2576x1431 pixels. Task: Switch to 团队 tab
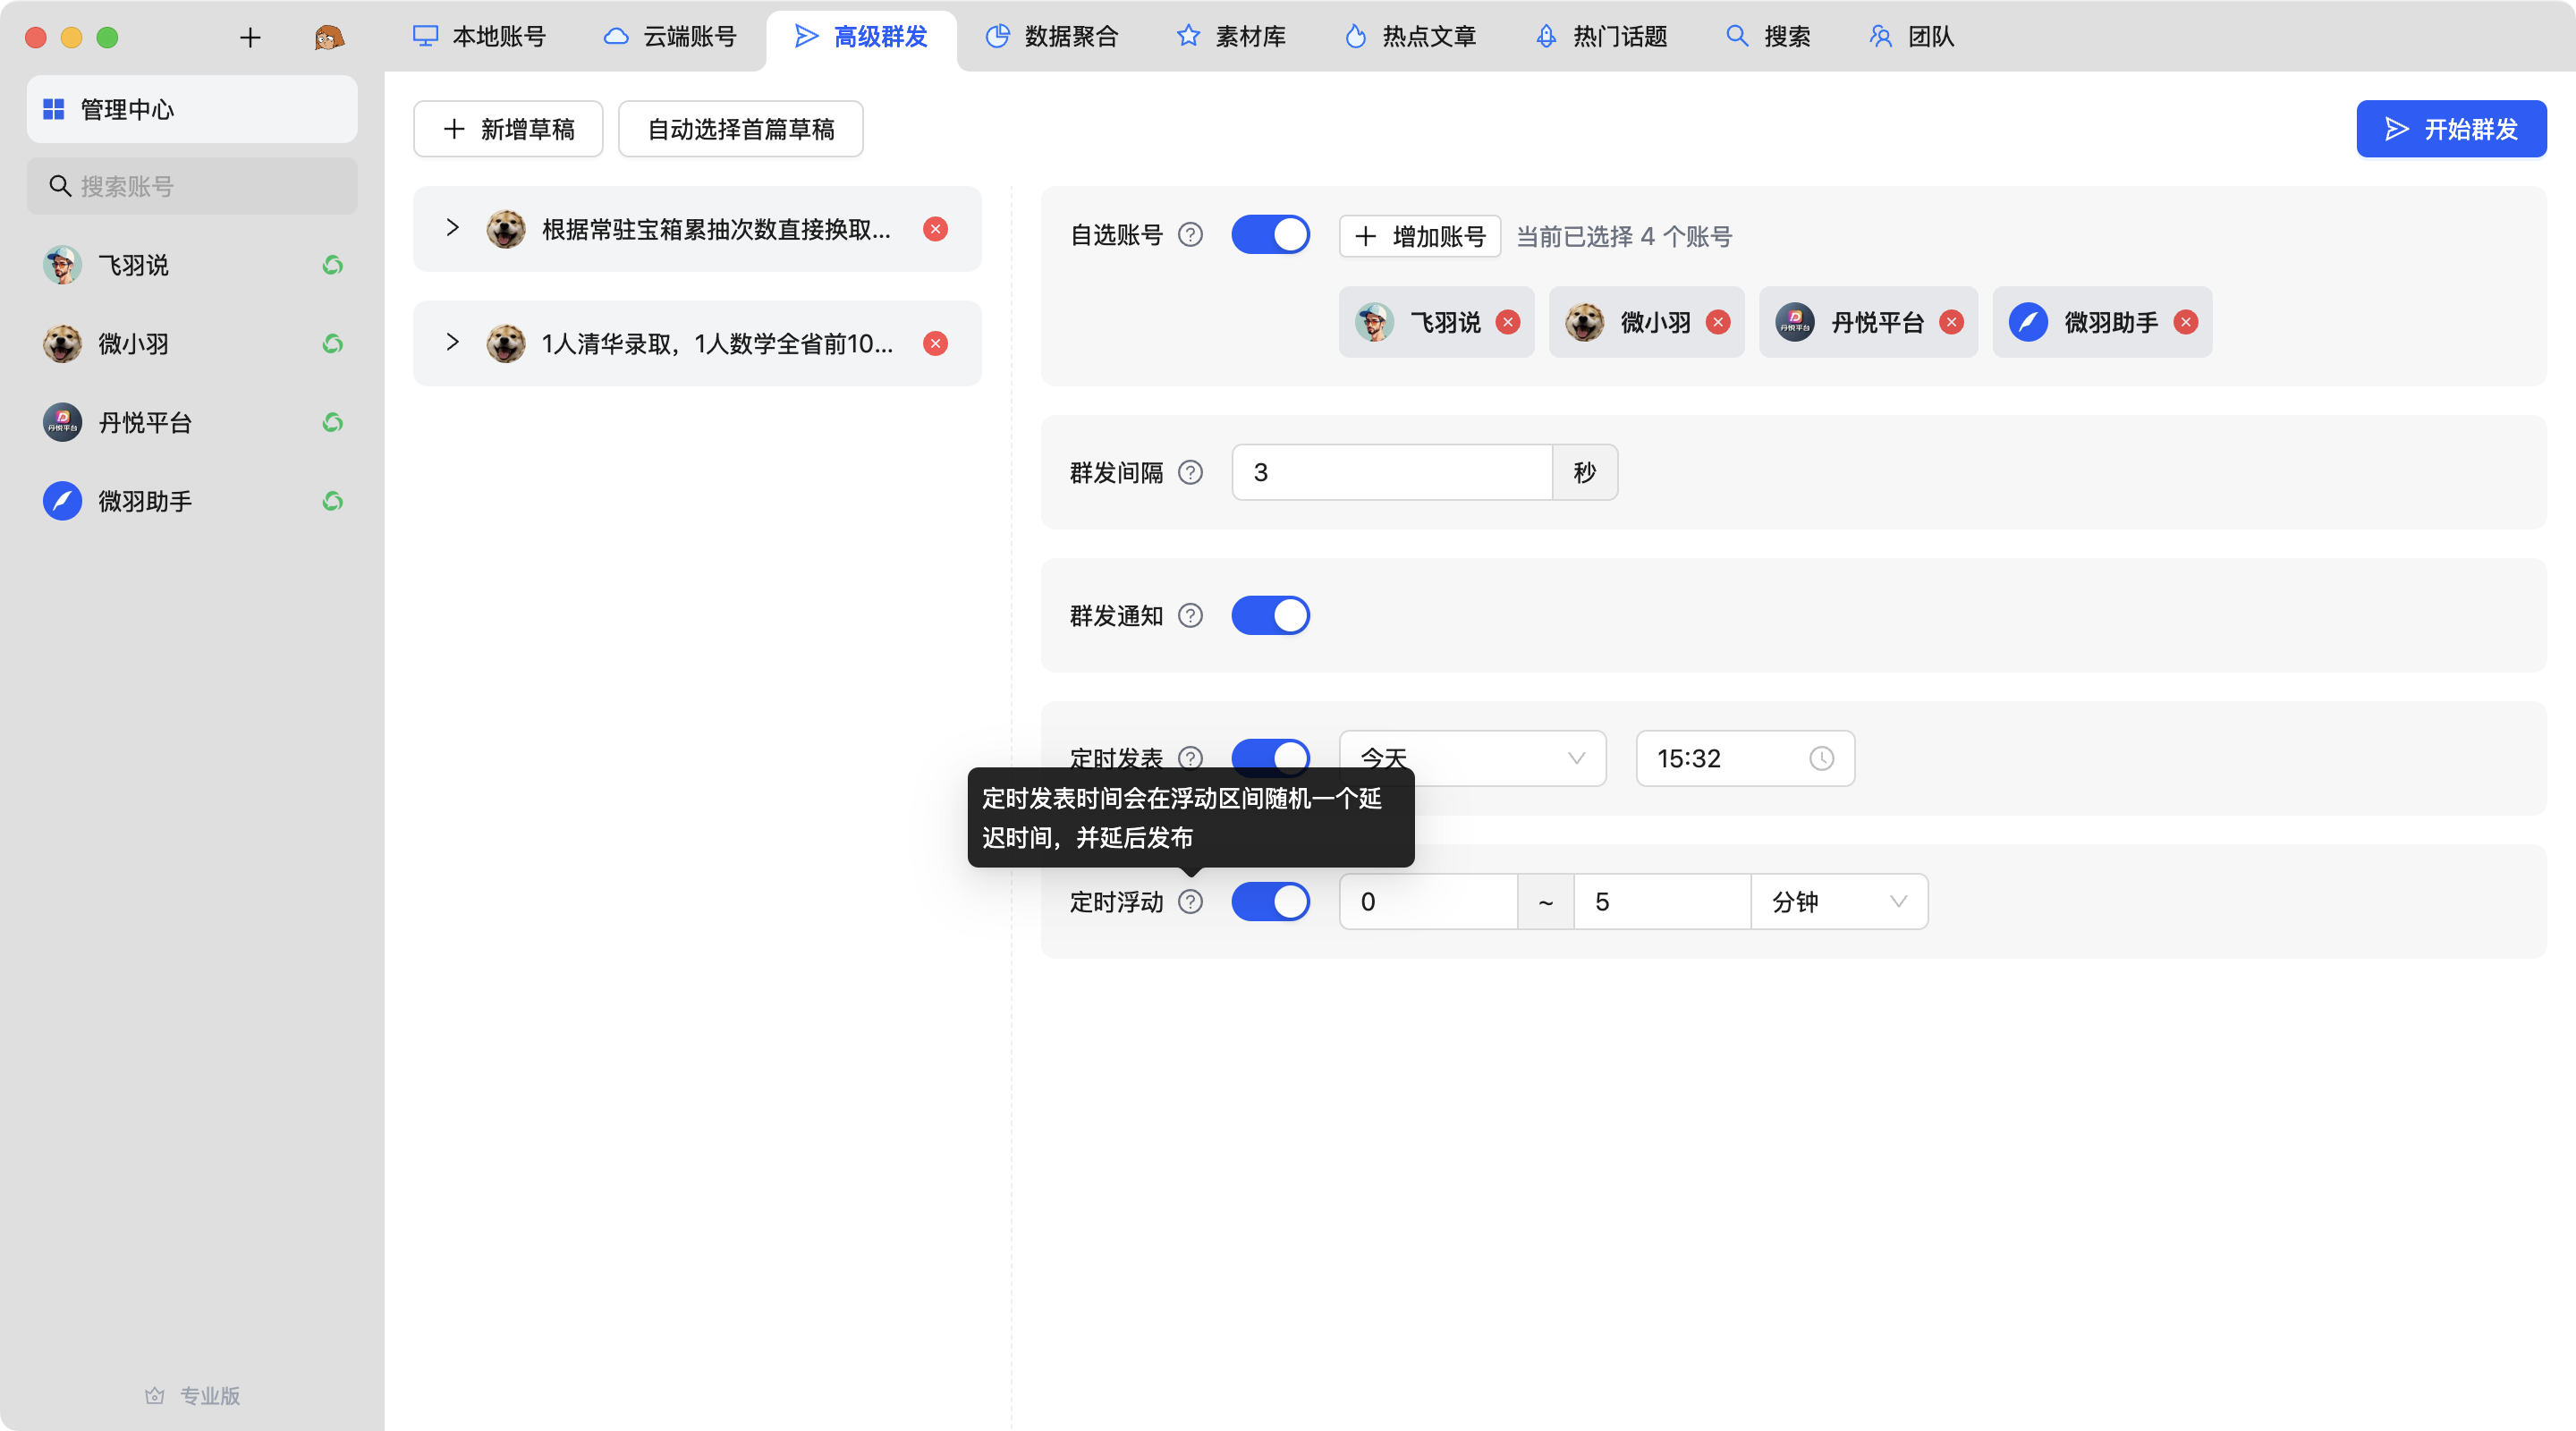point(1911,37)
